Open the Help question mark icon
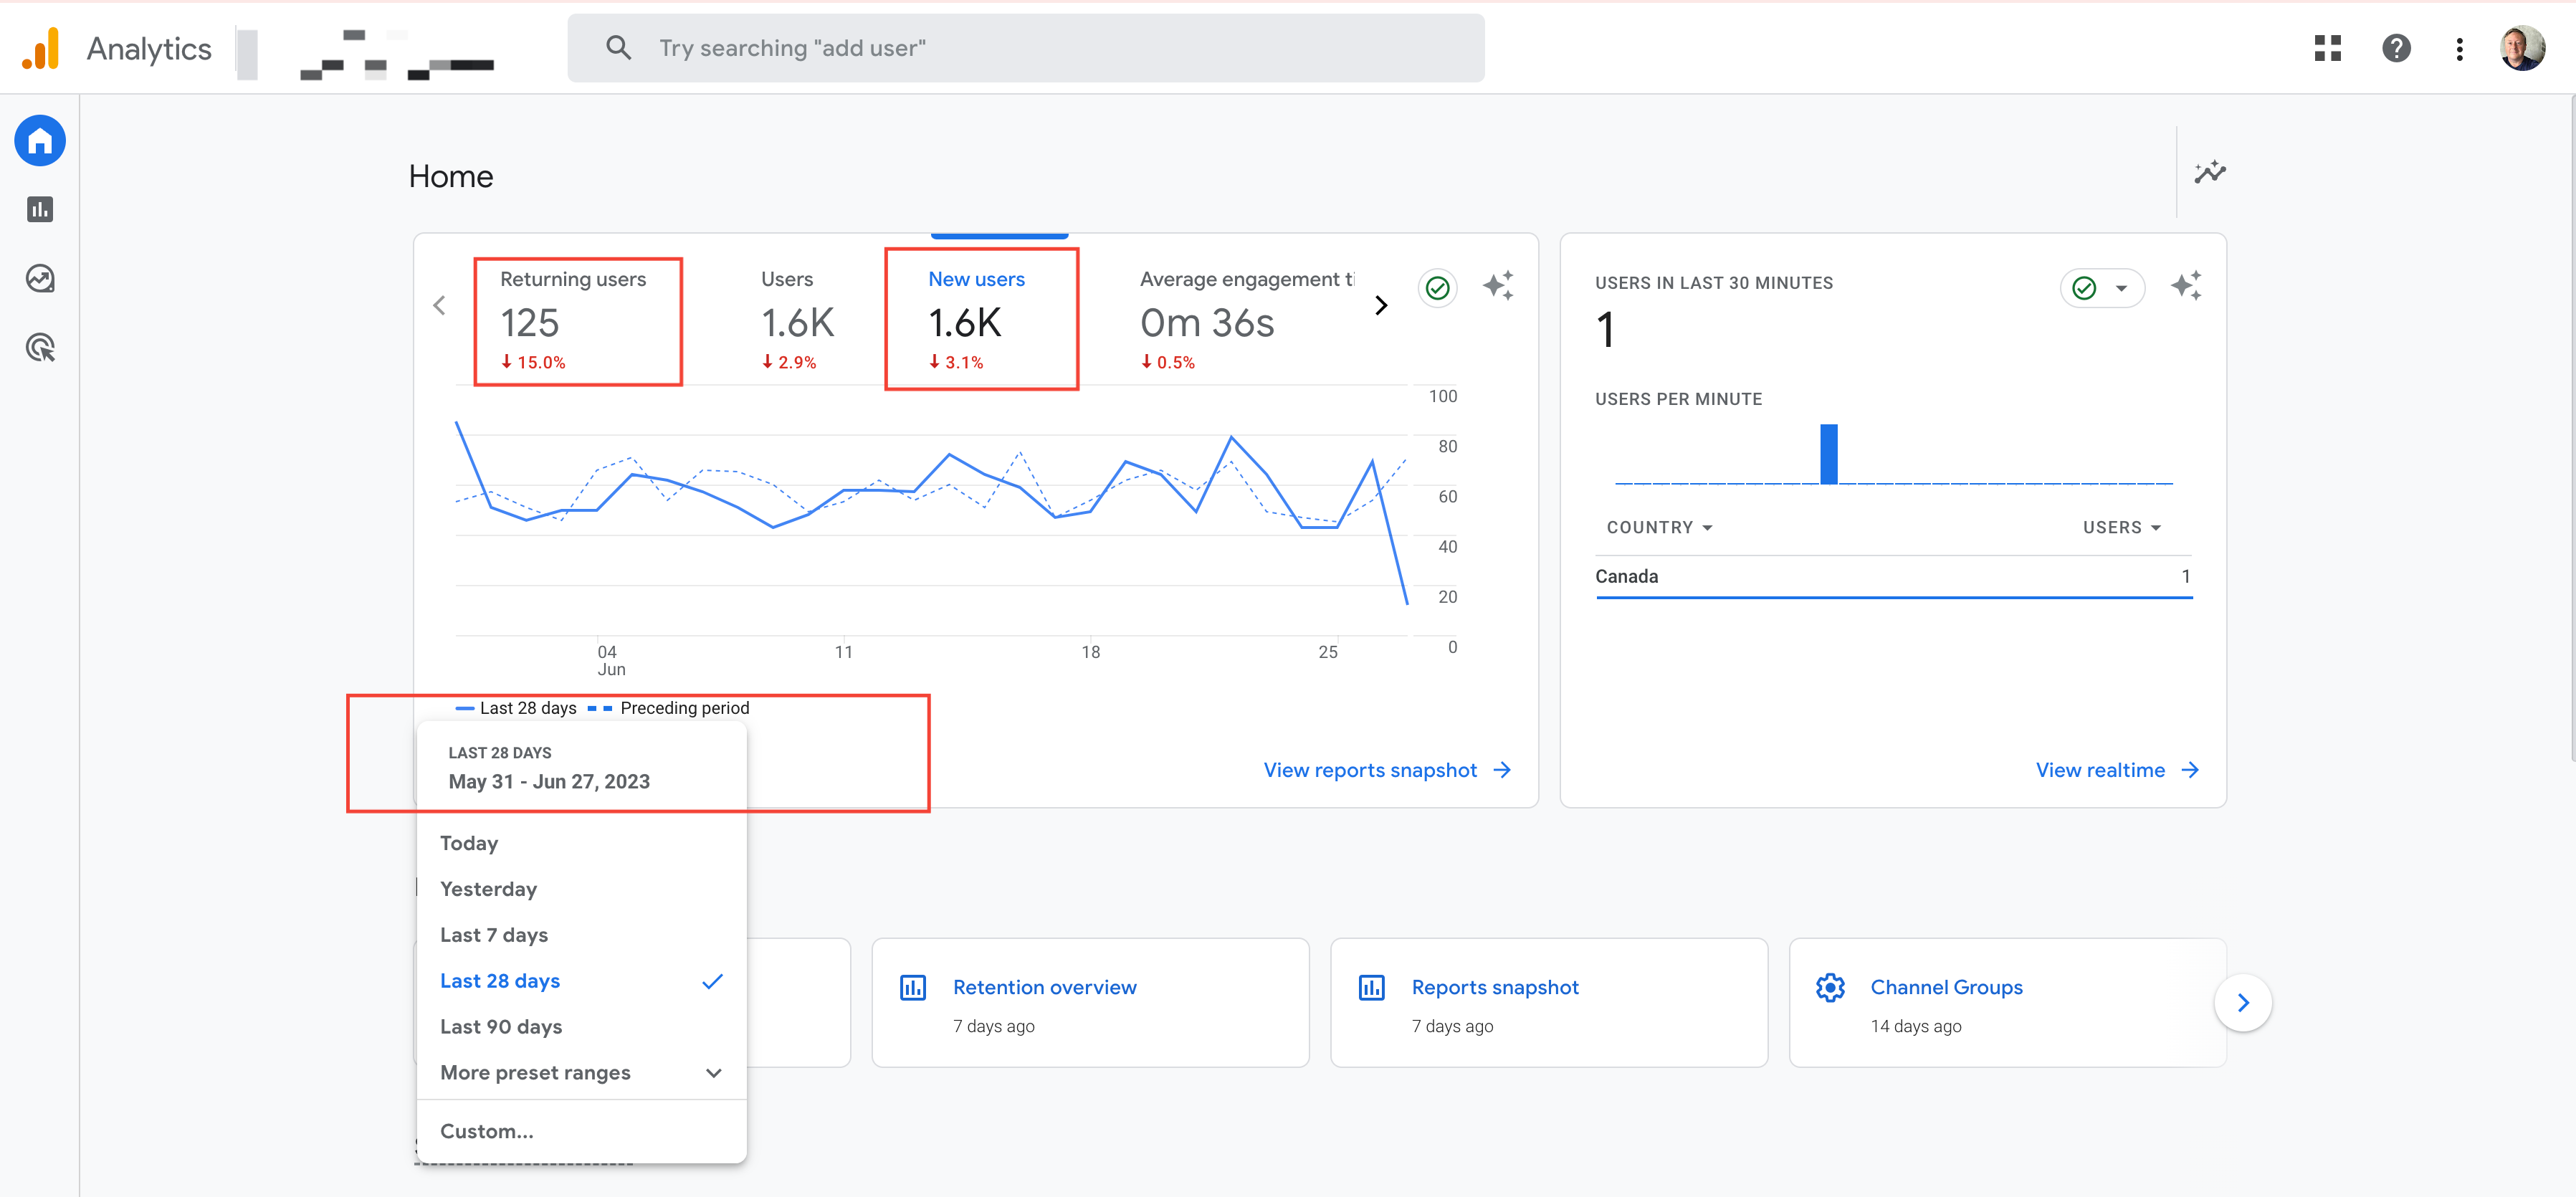 [x=2396, y=48]
